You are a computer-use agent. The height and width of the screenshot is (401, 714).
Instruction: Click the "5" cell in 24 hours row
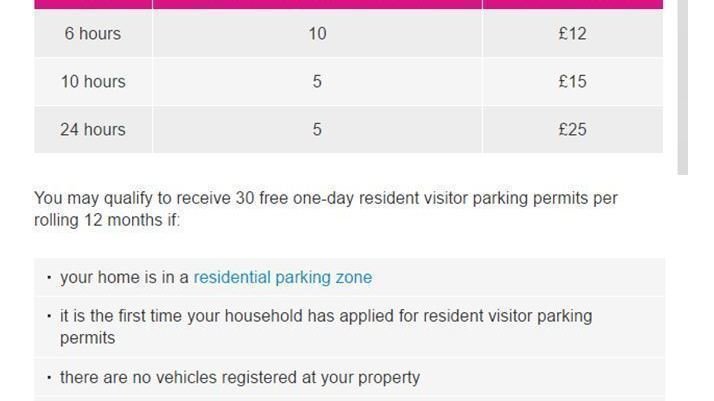click(317, 129)
